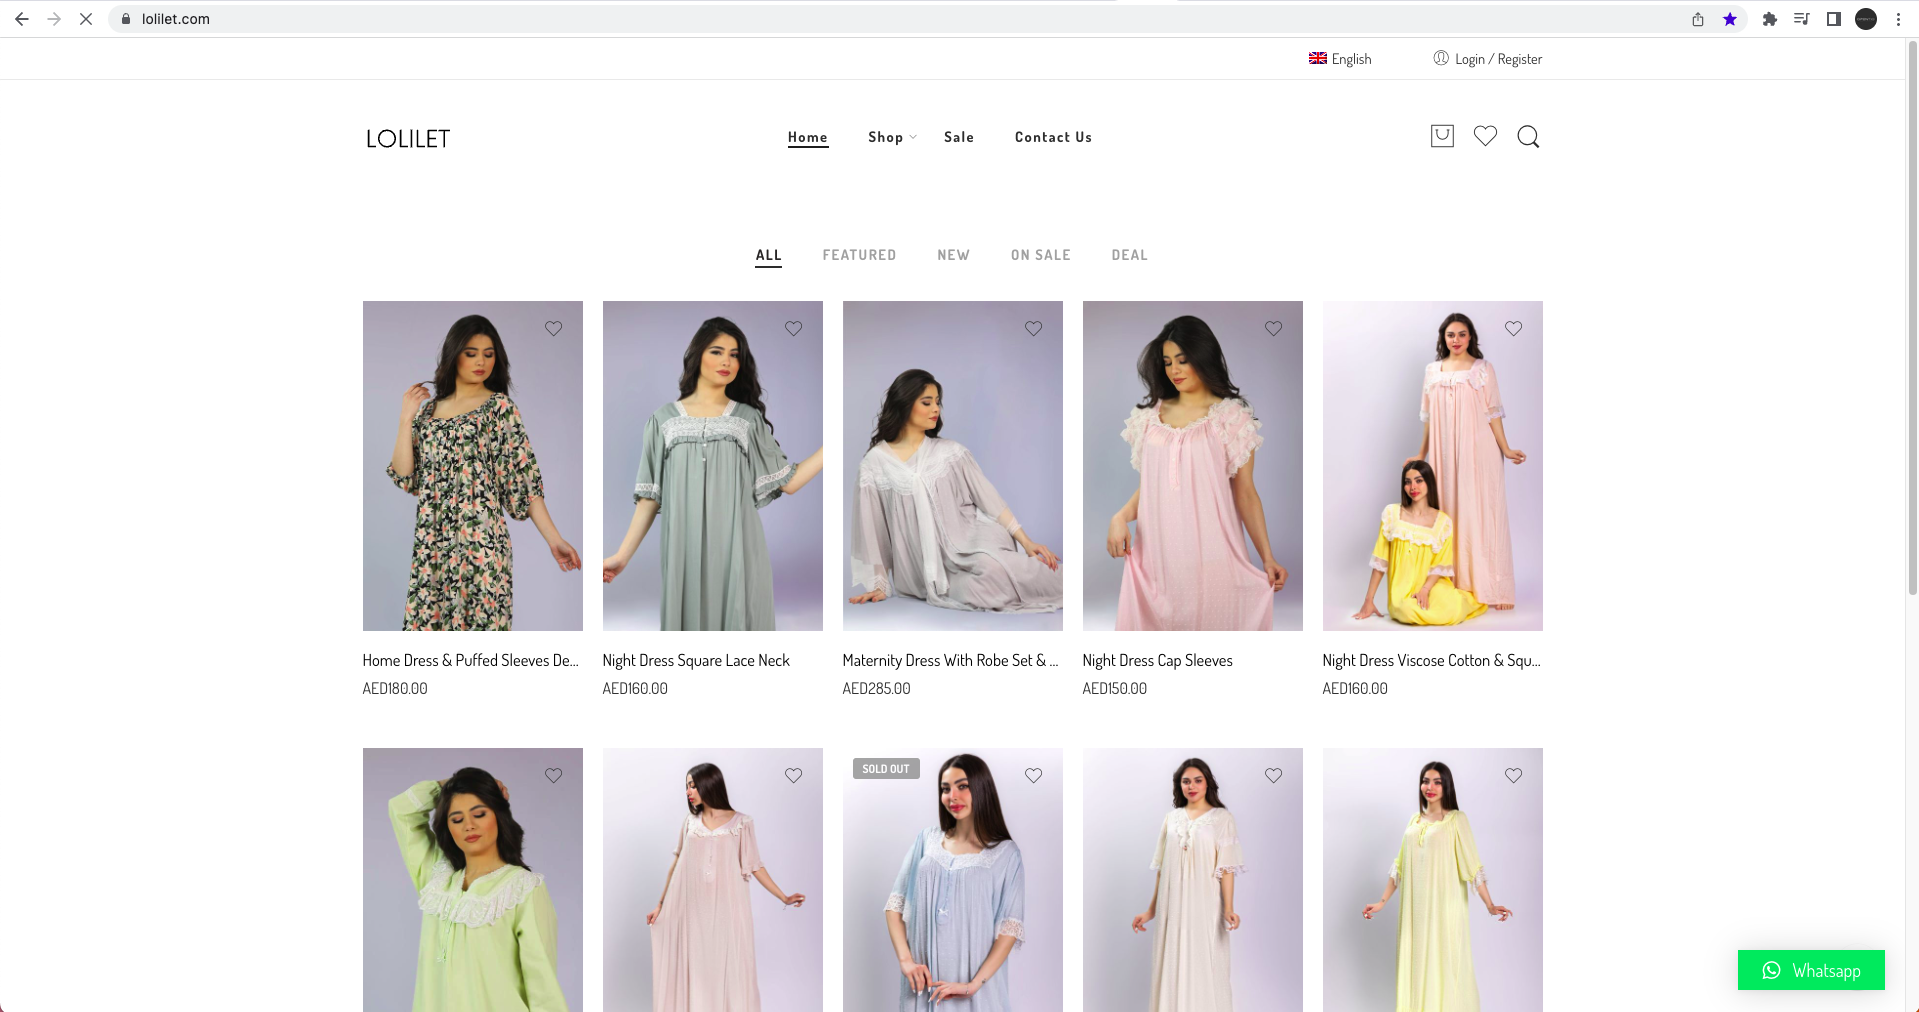Open the Chrome three-dot menu
This screenshot has height=1012, width=1919.
point(1898,19)
